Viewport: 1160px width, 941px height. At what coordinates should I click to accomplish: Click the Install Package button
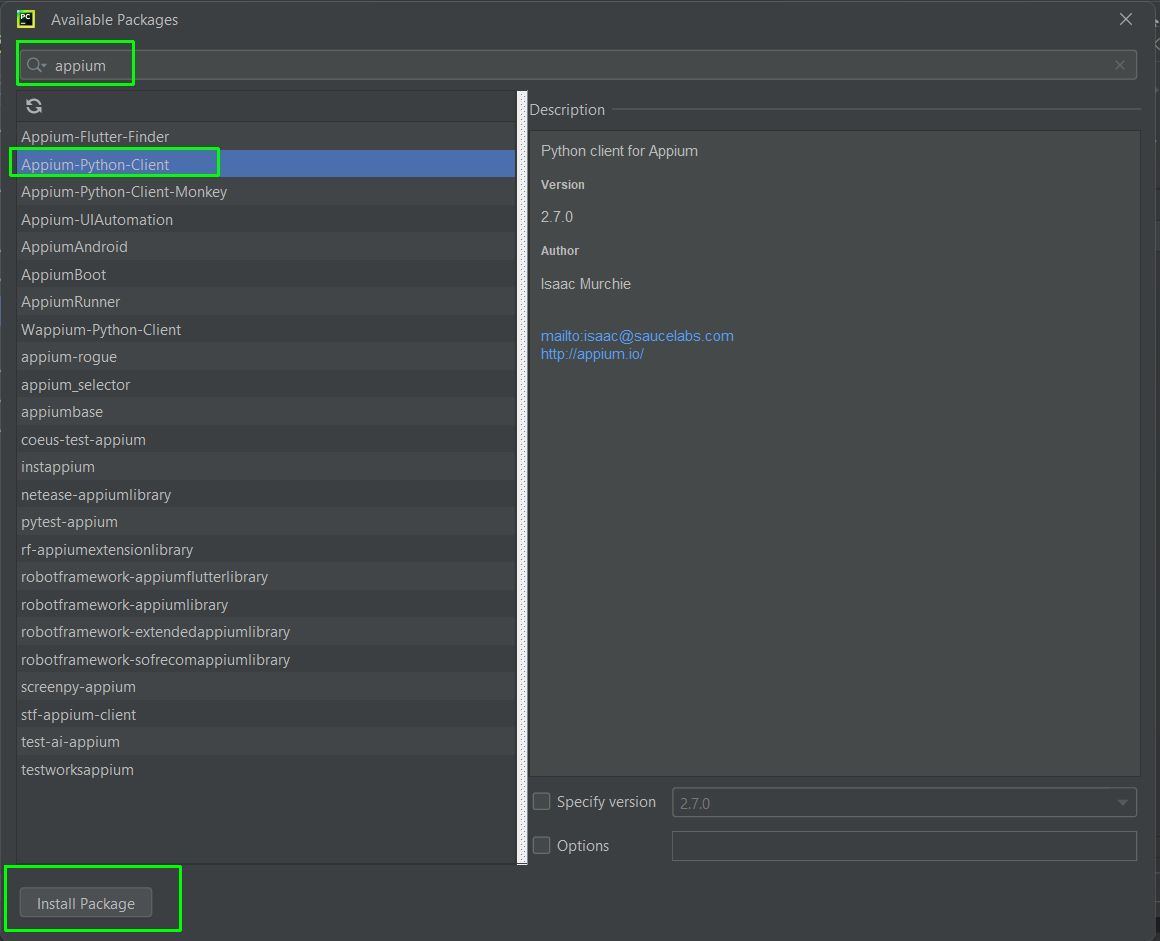coord(86,903)
